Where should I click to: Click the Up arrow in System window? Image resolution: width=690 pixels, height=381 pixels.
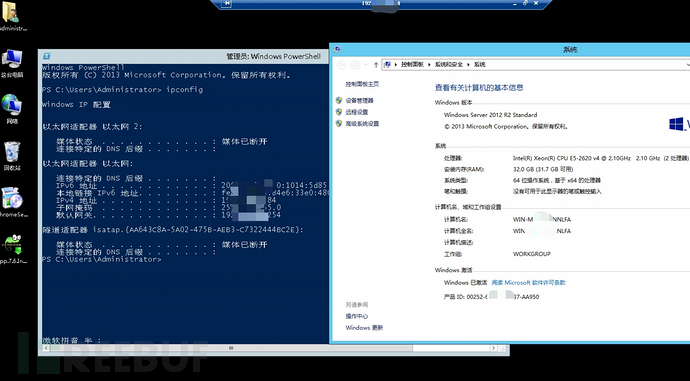tap(375, 65)
